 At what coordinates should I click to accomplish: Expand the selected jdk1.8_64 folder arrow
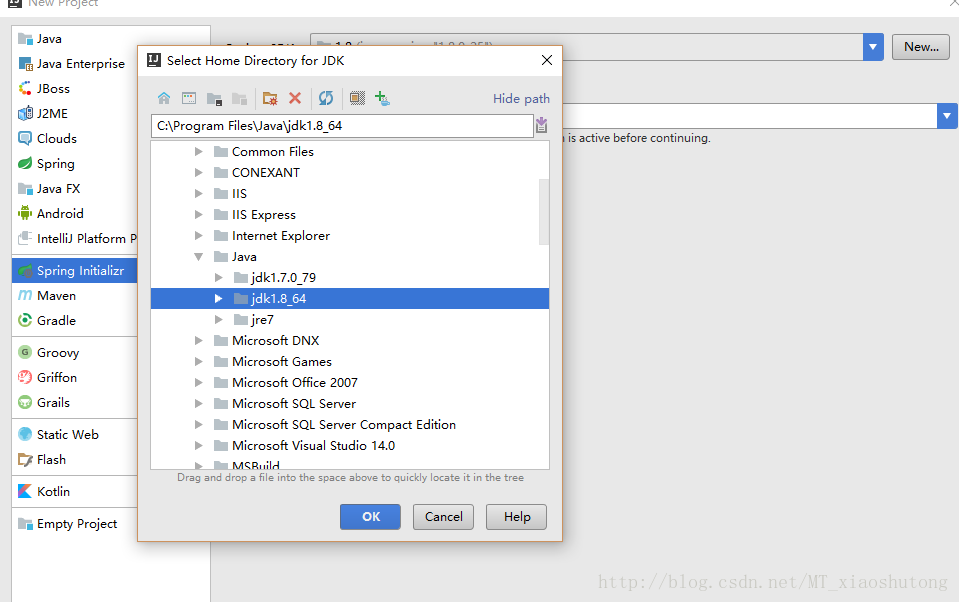tap(218, 299)
